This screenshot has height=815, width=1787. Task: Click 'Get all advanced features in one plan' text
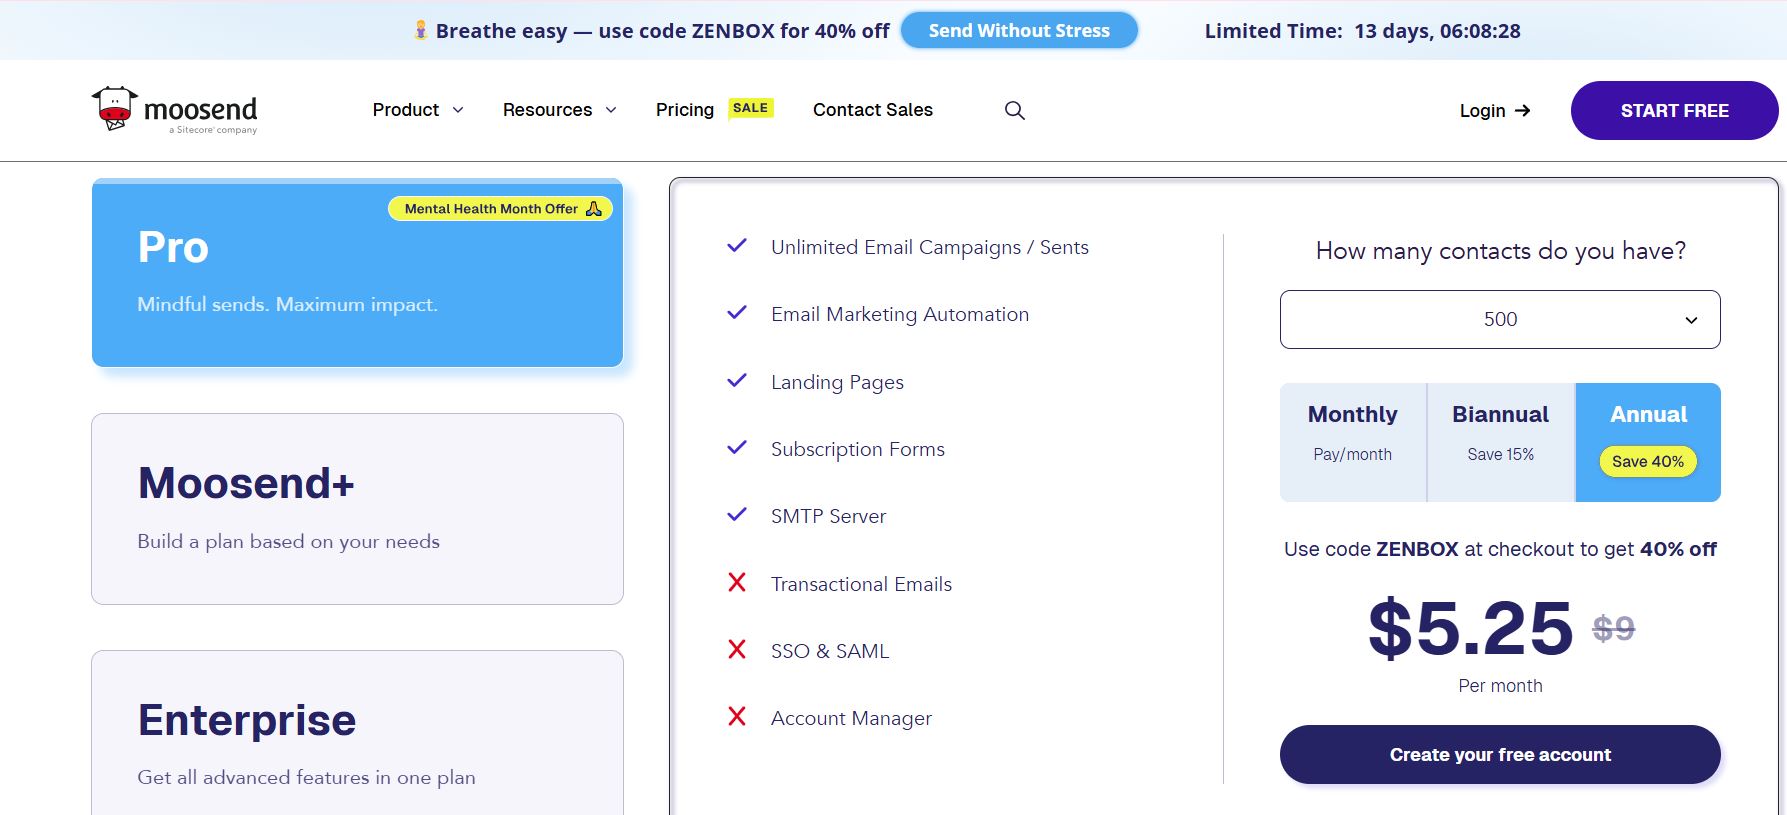pos(306,777)
